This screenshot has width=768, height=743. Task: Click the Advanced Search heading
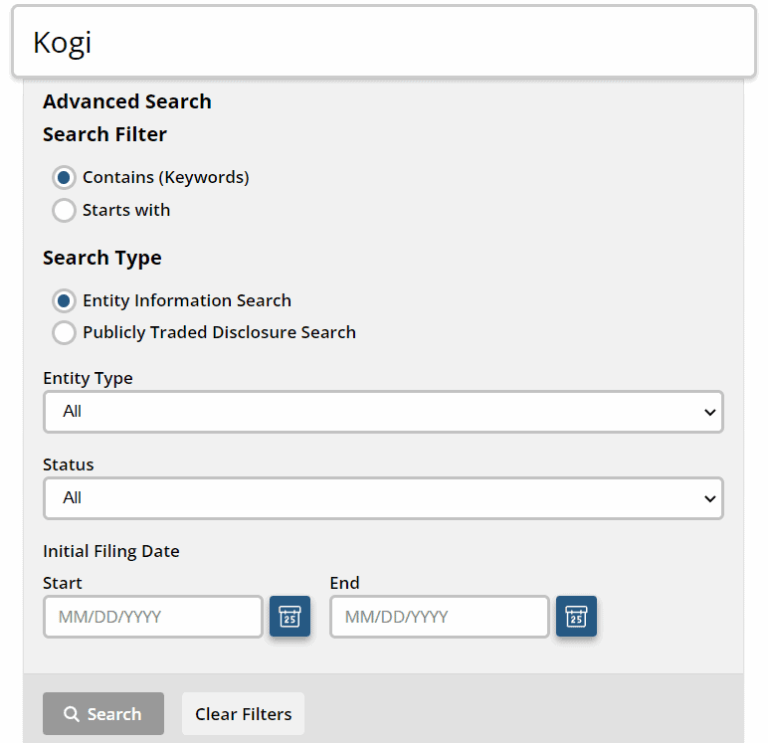tap(127, 102)
